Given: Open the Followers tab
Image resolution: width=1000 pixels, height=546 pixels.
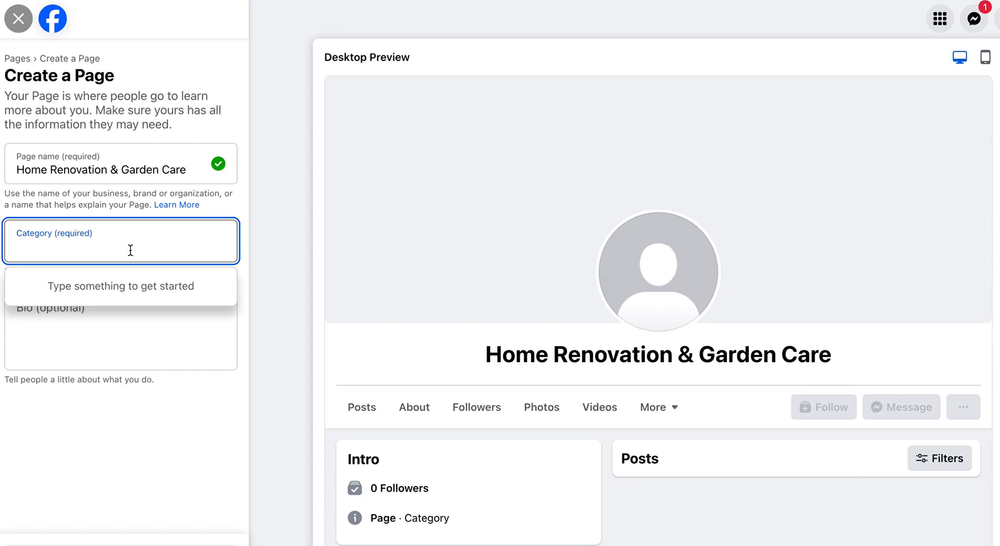Looking at the screenshot, I should (x=476, y=407).
